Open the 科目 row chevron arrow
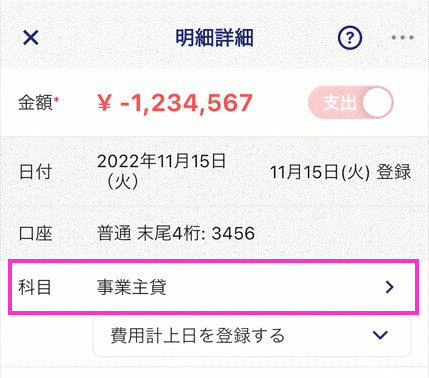 point(389,287)
